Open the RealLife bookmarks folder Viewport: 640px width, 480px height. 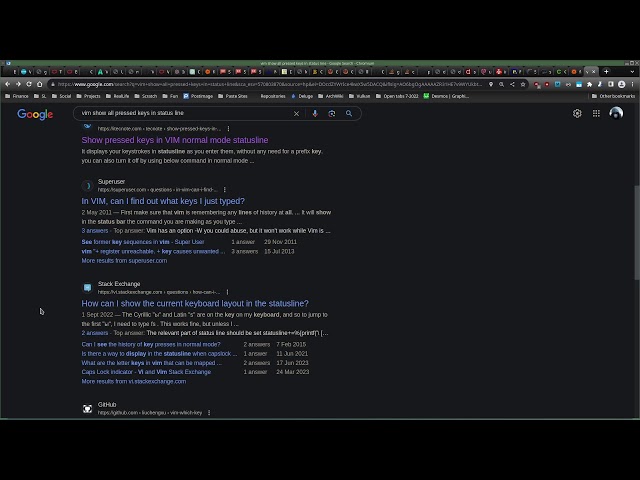click(118, 96)
